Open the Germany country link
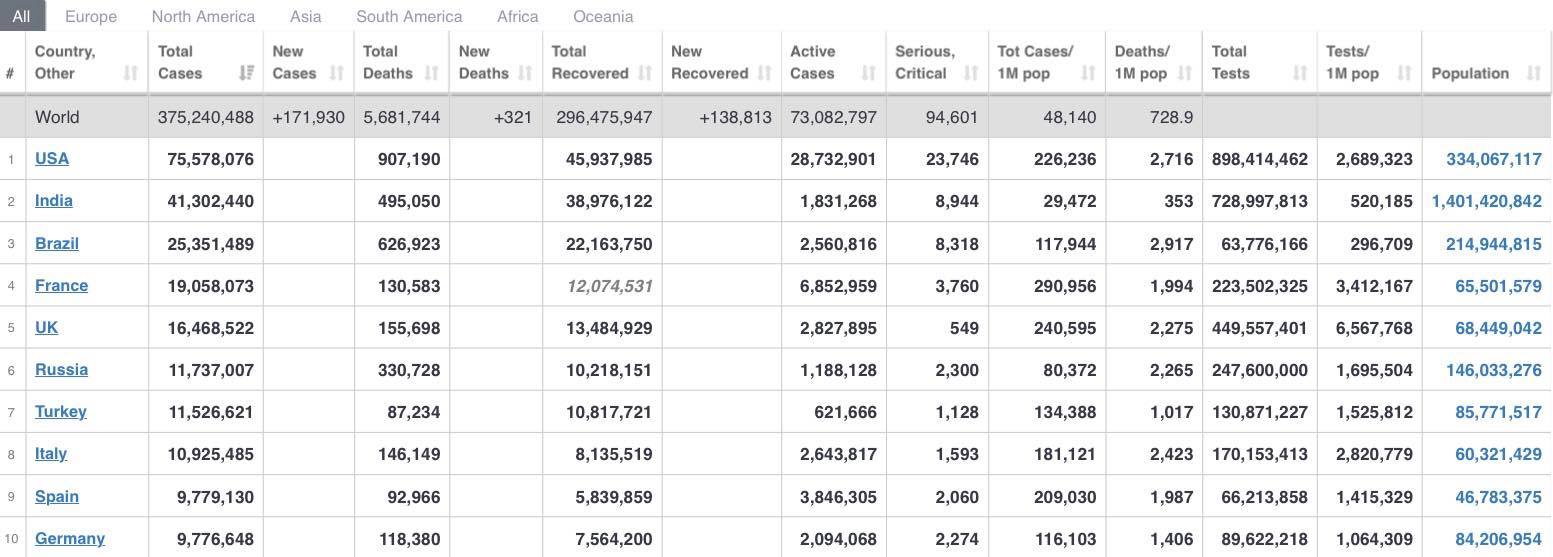 (x=70, y=538)
